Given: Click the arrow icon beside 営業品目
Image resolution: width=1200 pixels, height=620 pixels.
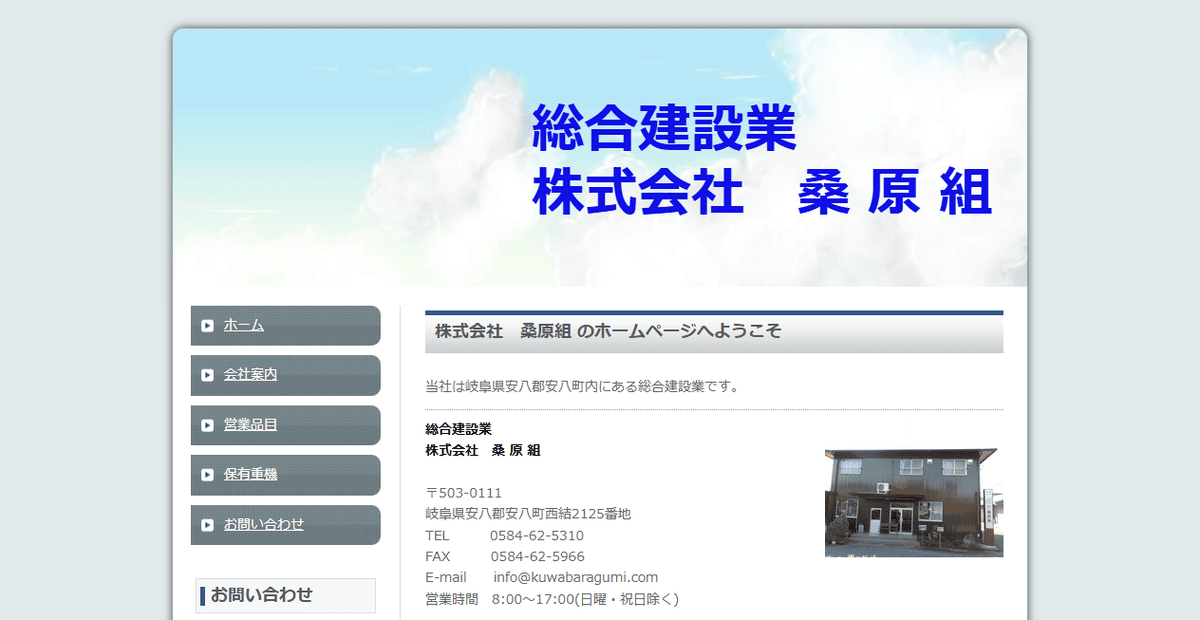Looking at the screenshot, I should (x=207, y=425).
